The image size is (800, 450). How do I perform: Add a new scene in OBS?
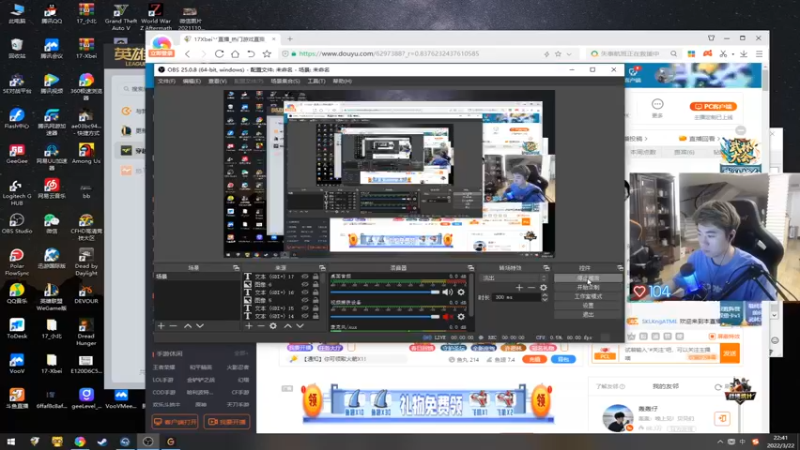click(x=161, y=326)
